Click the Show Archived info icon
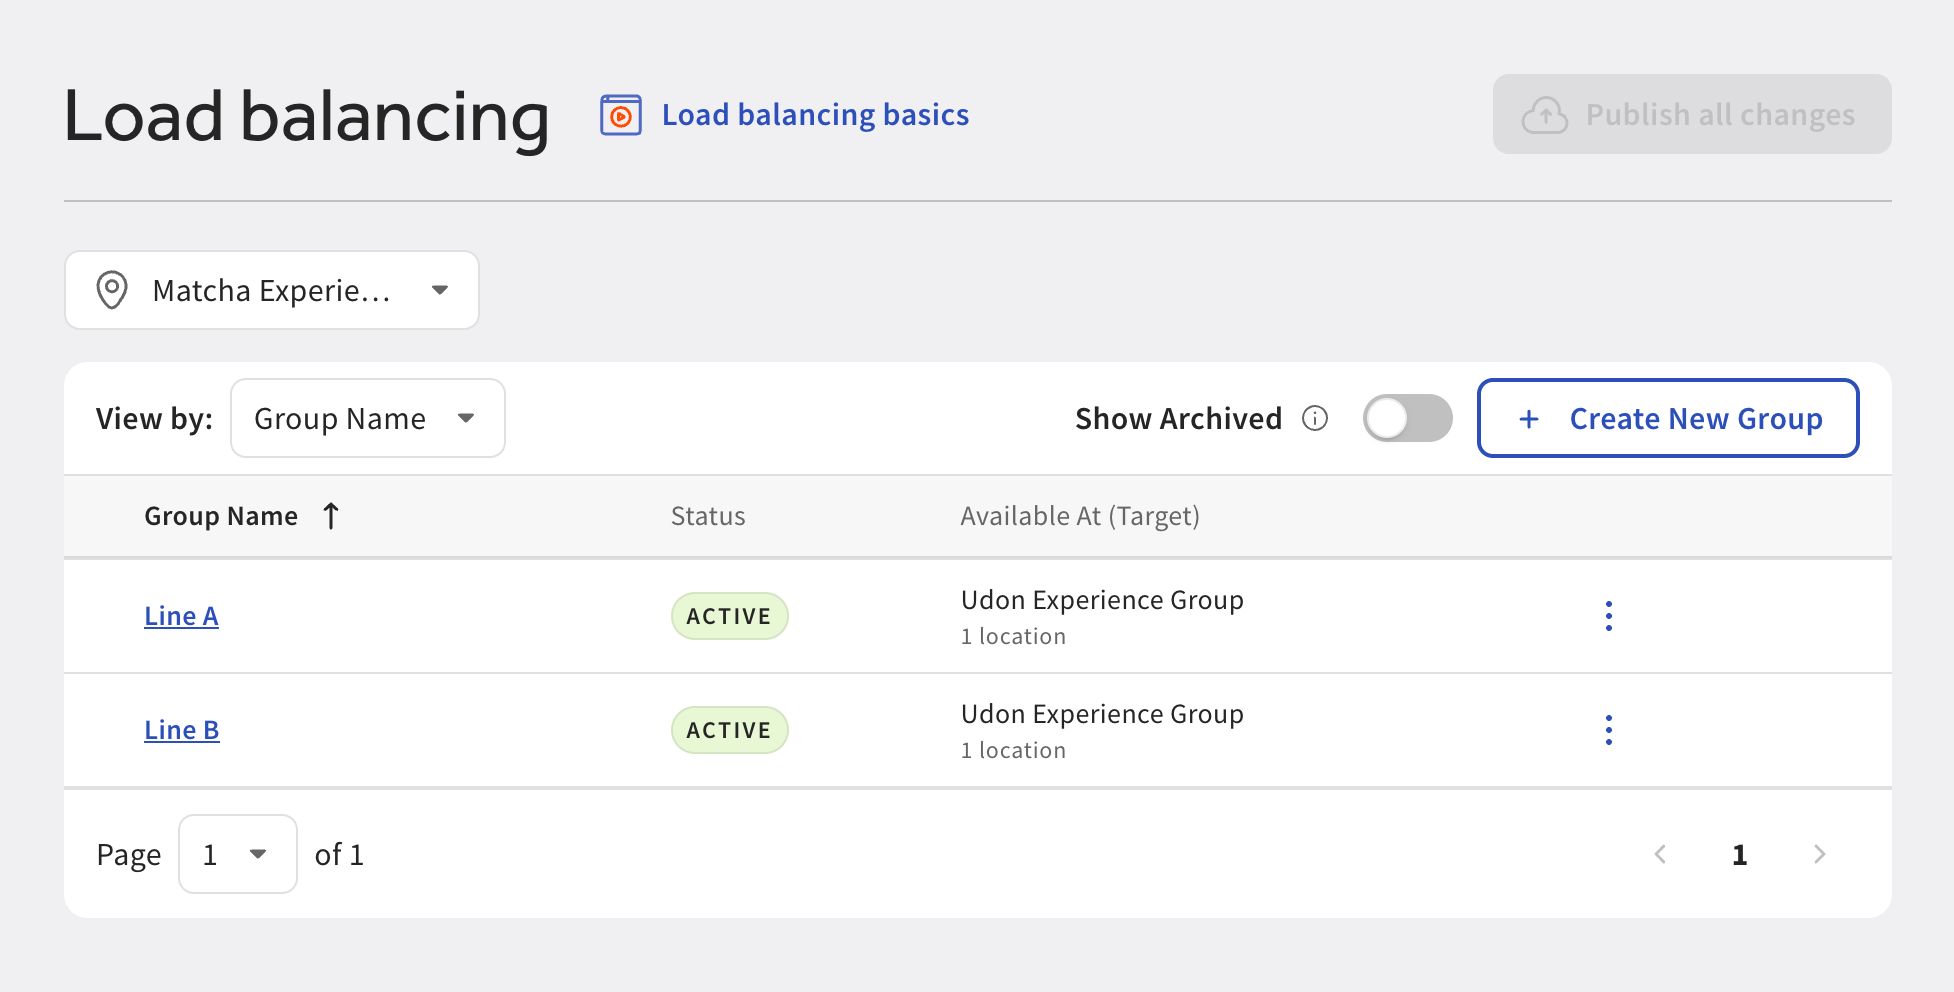The height and width of the screenshot is (992, 1954). 1315,418
